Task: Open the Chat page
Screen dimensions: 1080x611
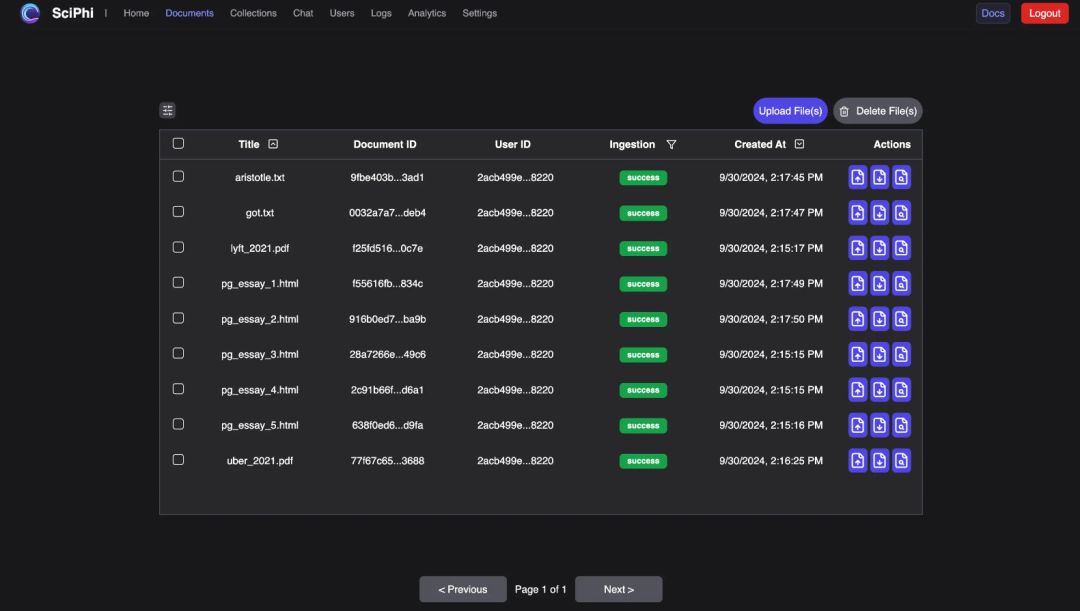Action: (x=303, y=13)
